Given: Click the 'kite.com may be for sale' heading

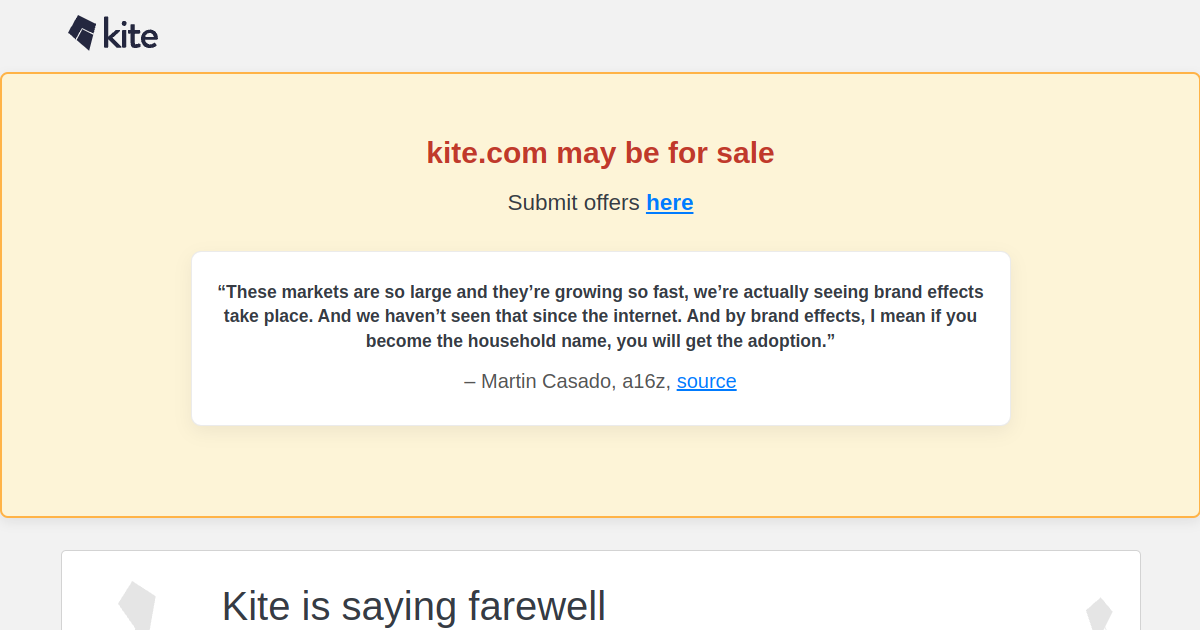Looking at the screenshot, I should (600, 153).
